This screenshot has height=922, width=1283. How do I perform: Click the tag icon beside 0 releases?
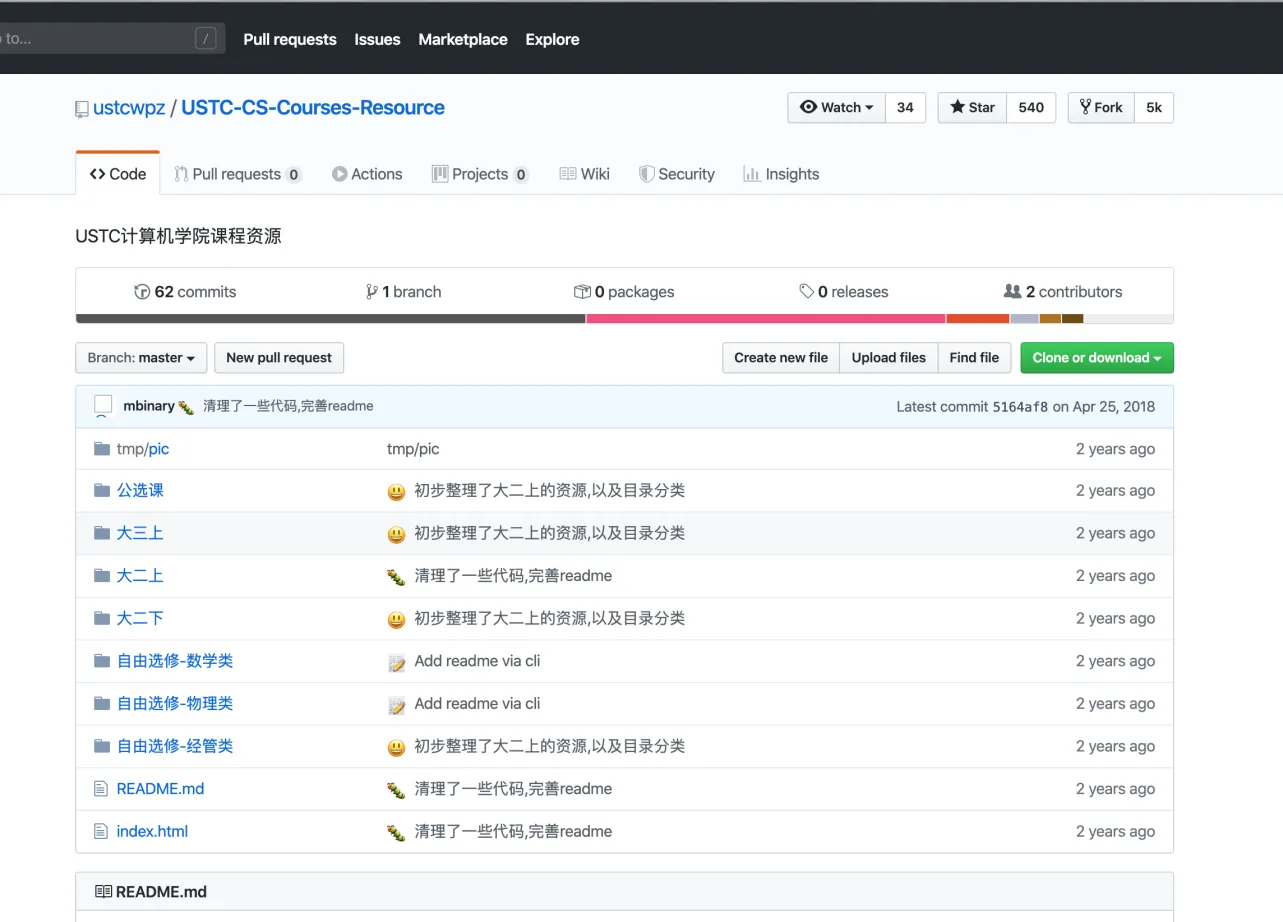(x=806, y=292)
